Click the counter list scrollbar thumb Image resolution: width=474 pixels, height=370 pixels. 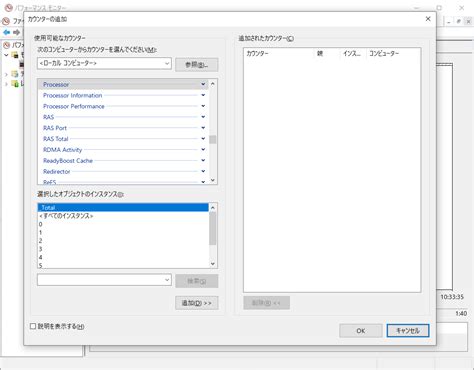click(213, 139)
